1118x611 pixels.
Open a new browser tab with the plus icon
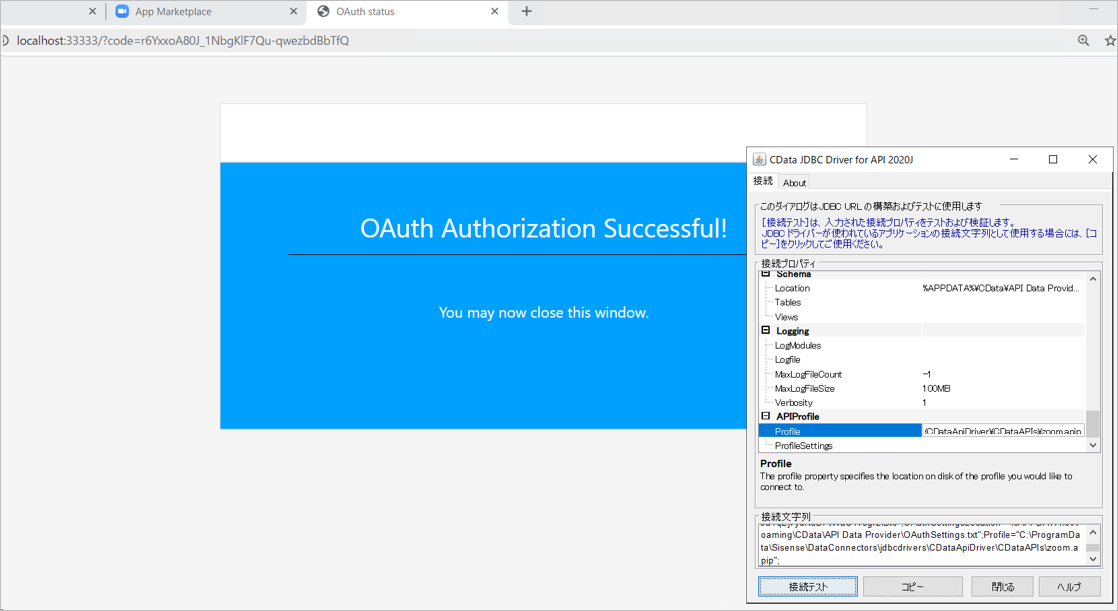click(526, 11)
